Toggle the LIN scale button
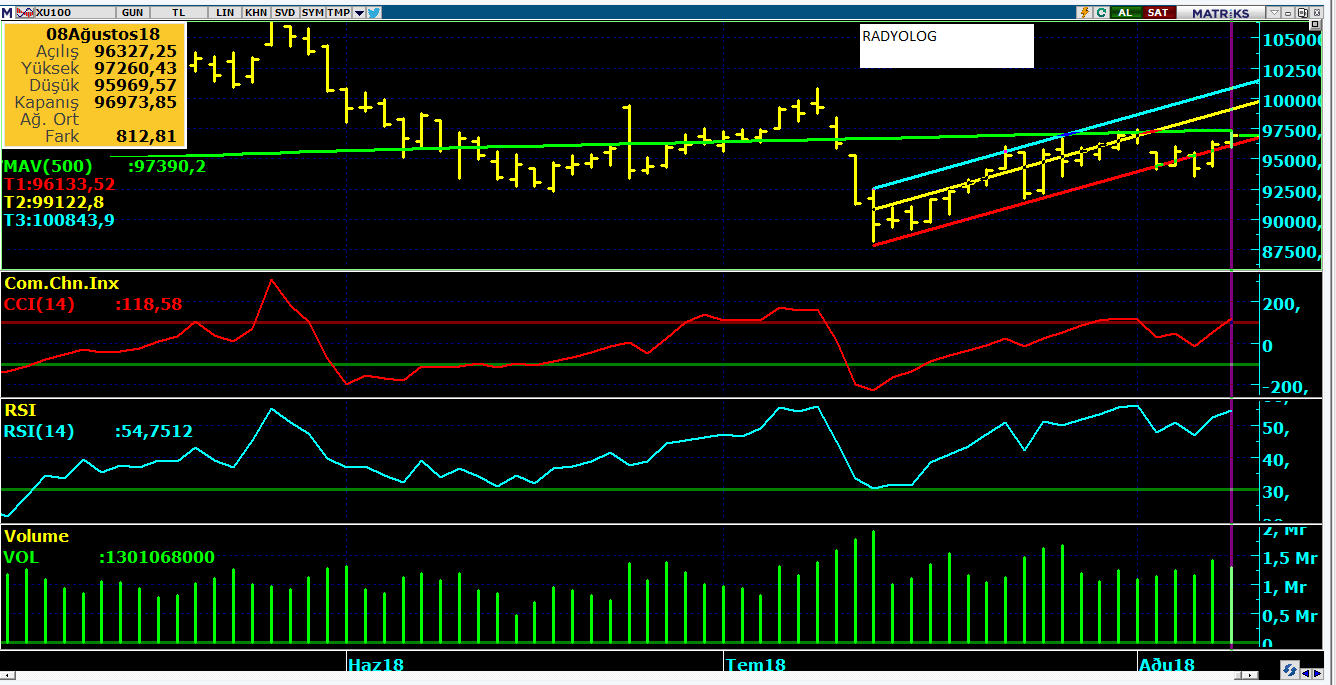The image size is (1336, 685). [x=225, y=13]
